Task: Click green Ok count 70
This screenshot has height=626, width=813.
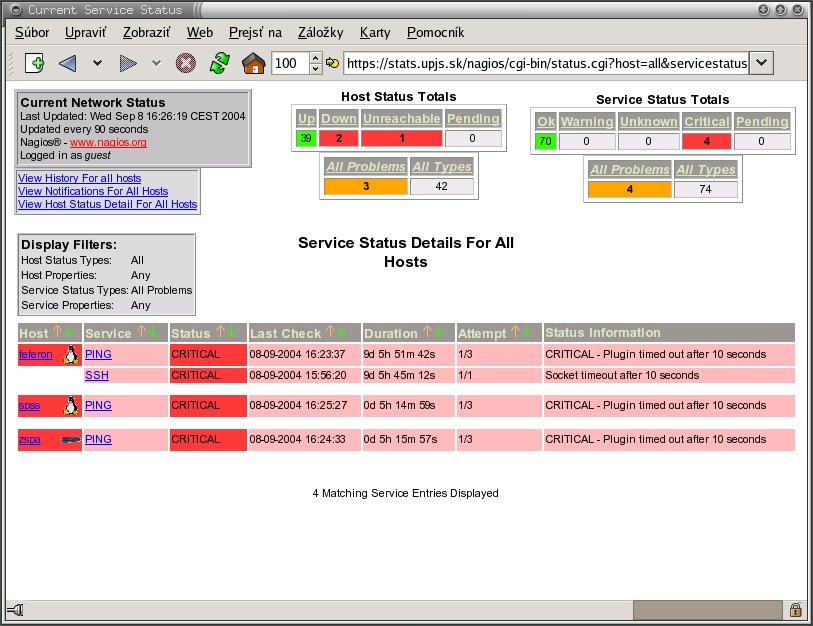Action: (x=545, y=141)
